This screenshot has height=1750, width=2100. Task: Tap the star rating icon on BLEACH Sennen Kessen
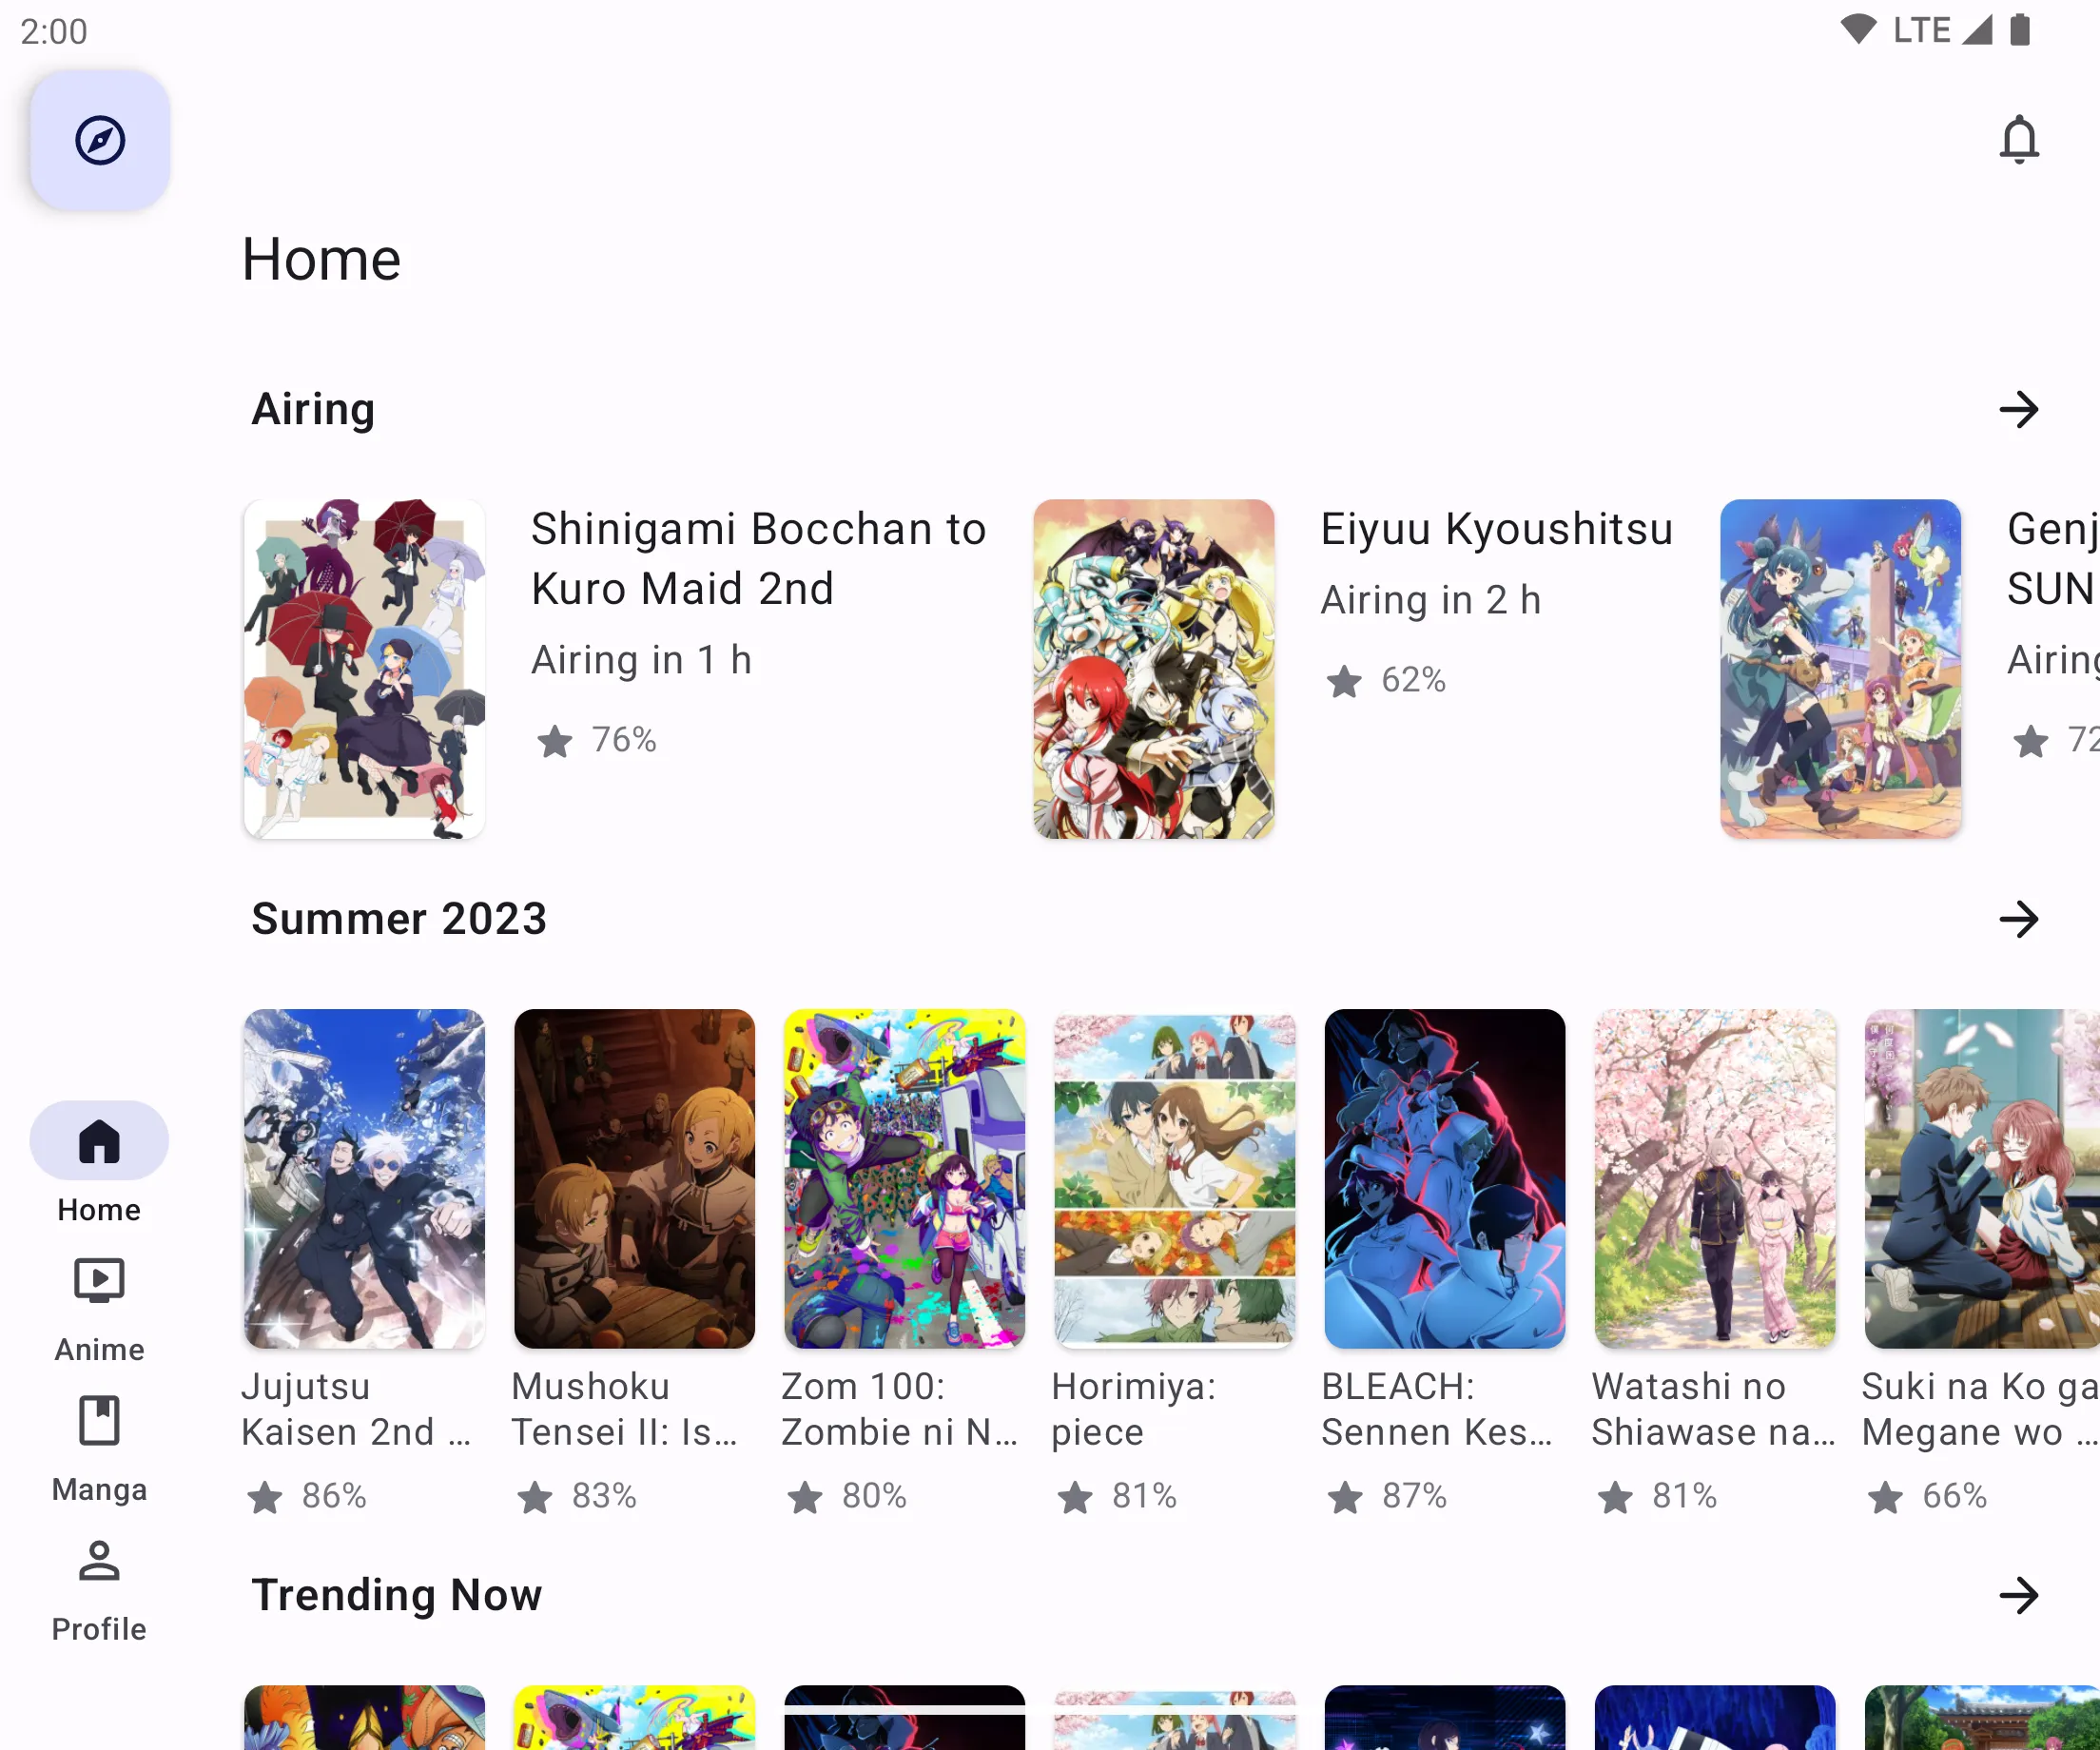pos(1345,1495)
